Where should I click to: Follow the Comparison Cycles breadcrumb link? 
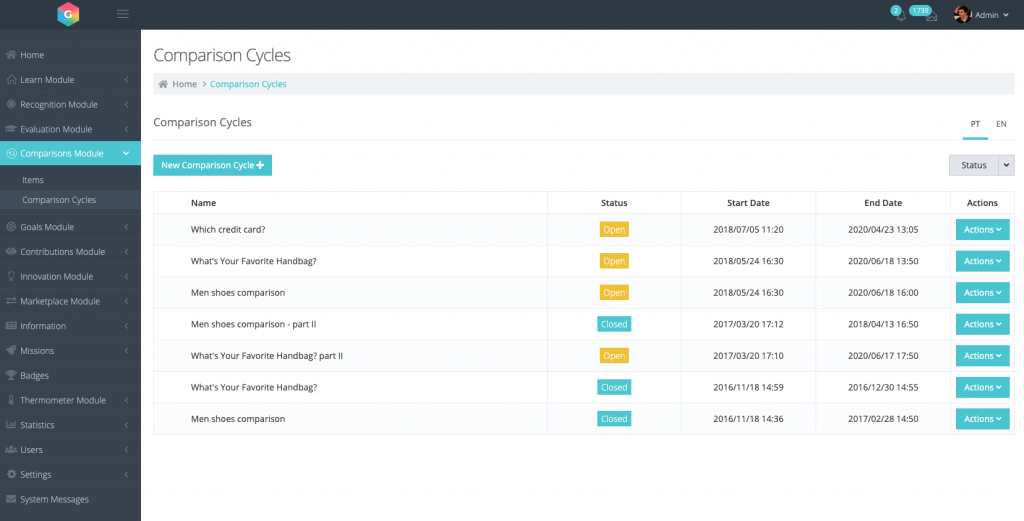(x=248, y=84)
